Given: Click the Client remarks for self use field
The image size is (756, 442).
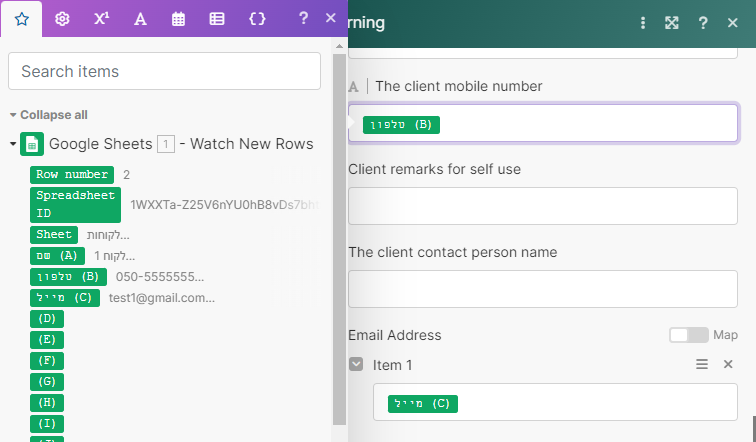Looking at the screenshot, I should tap(543, 206).
